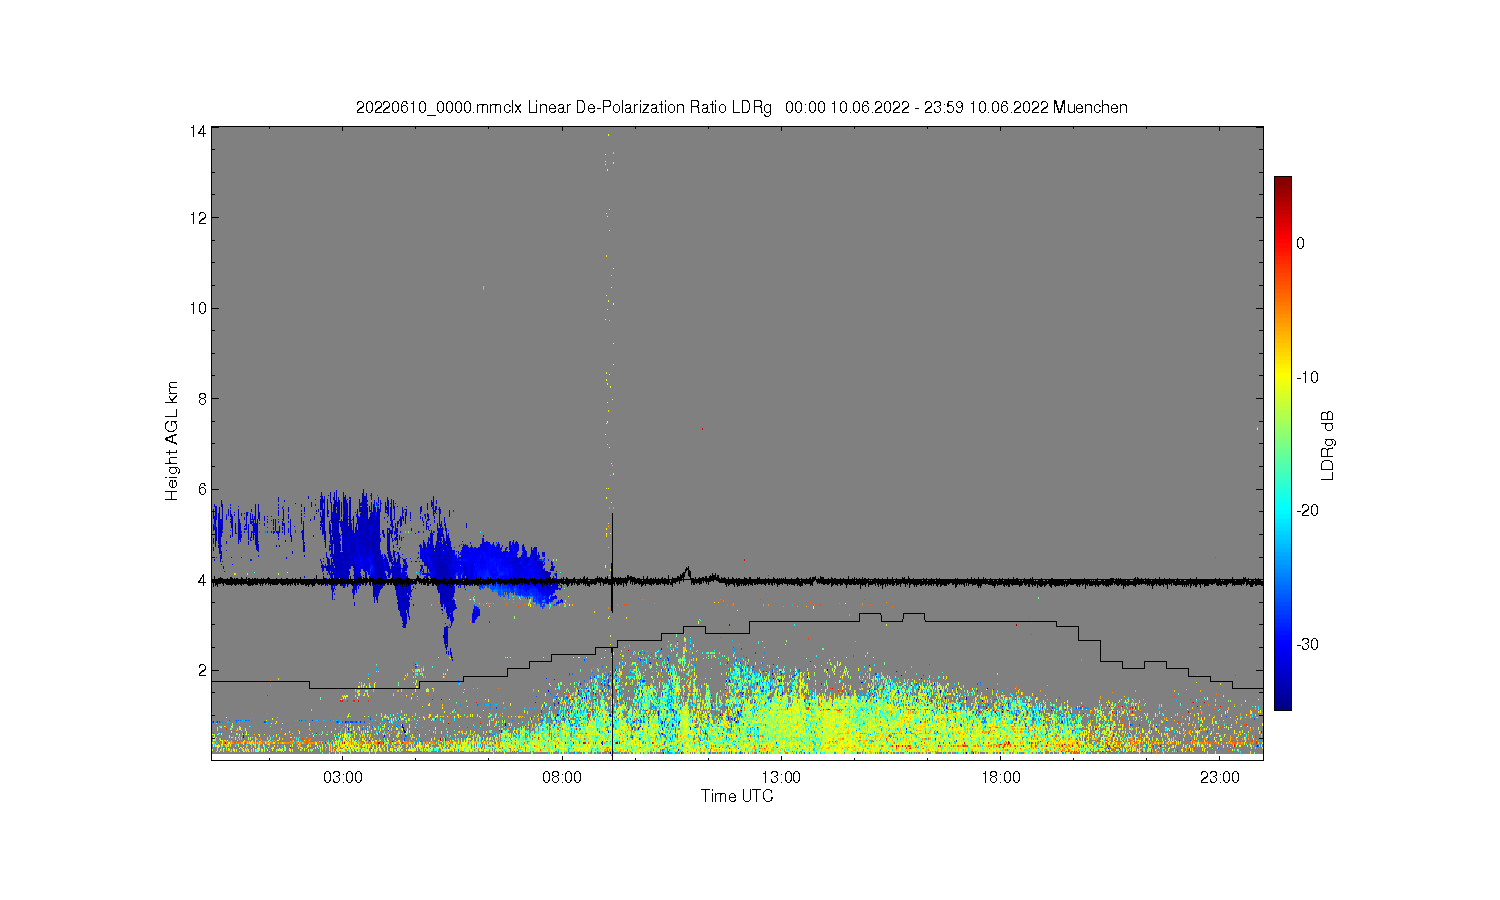Click the '08:00' time tick label
1500x900 pixels.
tap(562, 777)
